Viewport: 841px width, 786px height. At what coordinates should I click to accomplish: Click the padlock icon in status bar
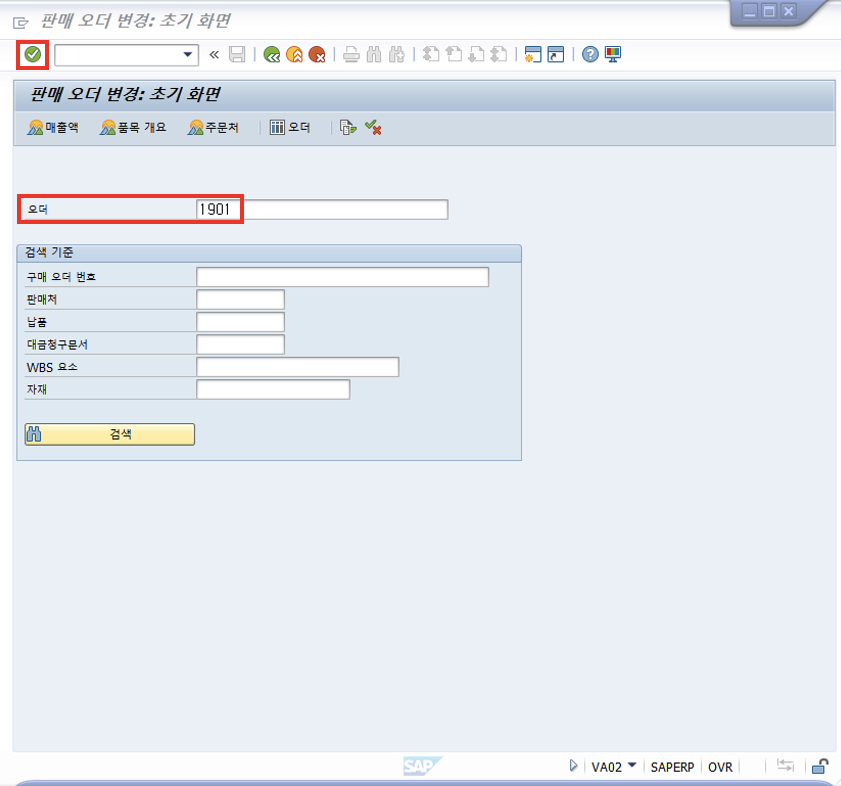[820, 766]
